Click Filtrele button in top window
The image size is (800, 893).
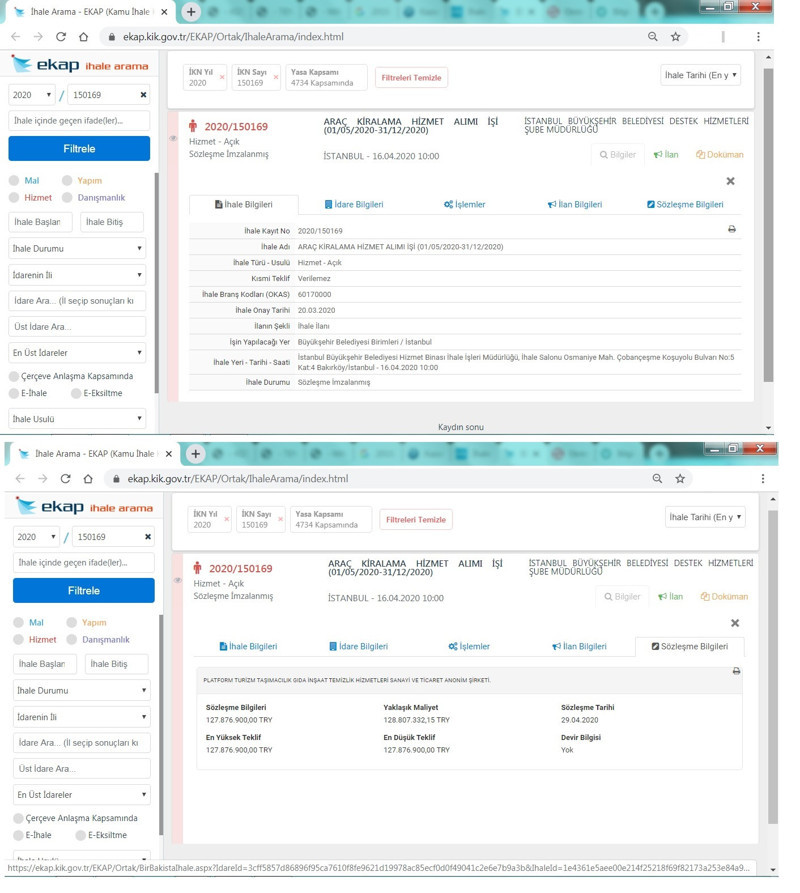click(79, 148)
